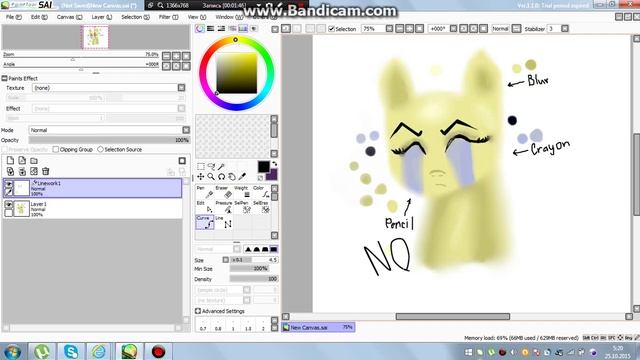Select the Eraser tool
The image size is (640, 360).
pos(223,192)
